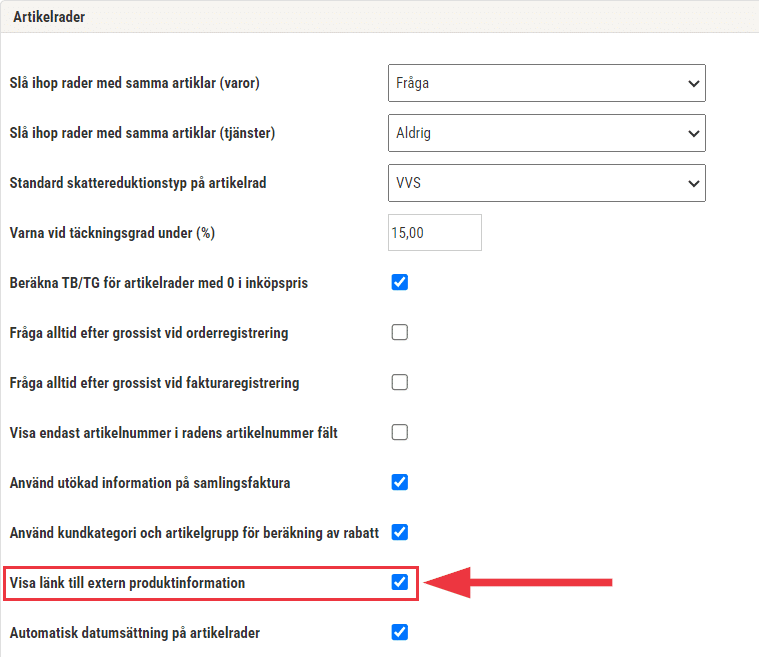
Task: Click the 'Varna vid täckningsgrad under (%)' label
Action: point(112,233)
